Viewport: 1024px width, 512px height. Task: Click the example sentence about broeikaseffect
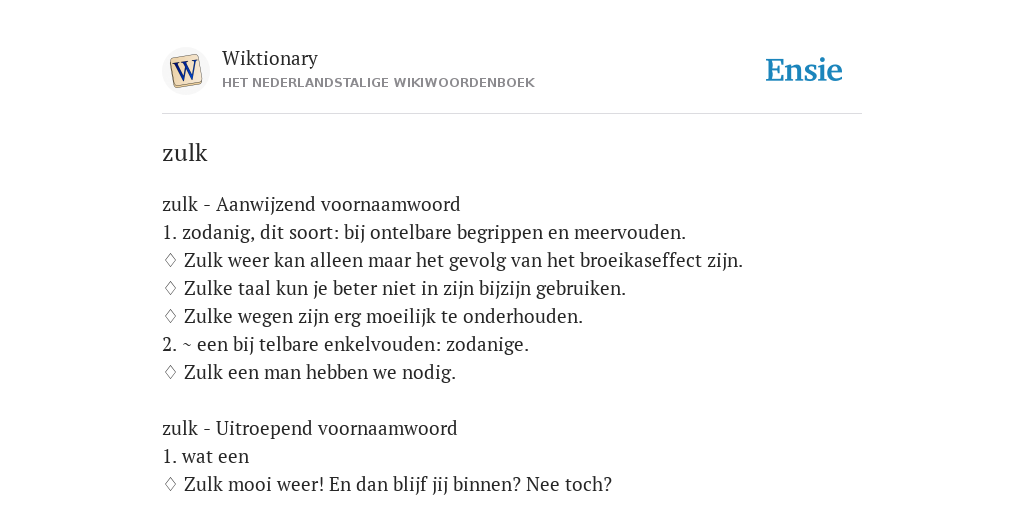click(463, 261)
